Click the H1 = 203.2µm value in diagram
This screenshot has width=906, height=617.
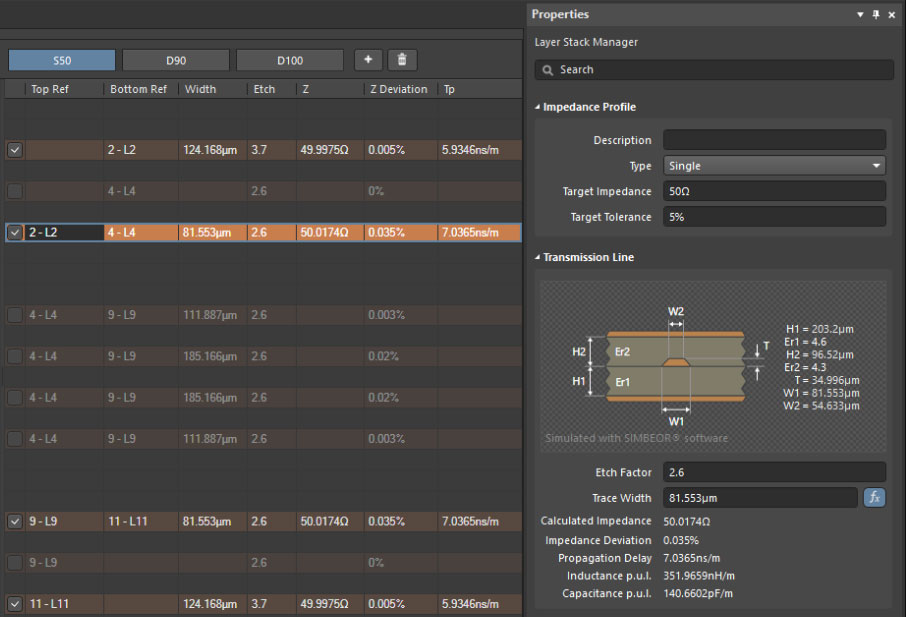click(x=819, y=329)
